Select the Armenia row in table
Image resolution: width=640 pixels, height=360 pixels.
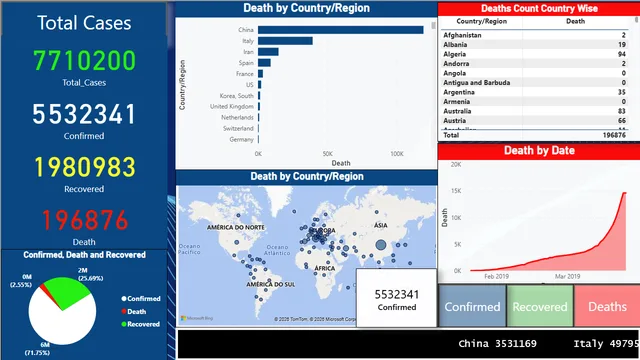[534, 102]
